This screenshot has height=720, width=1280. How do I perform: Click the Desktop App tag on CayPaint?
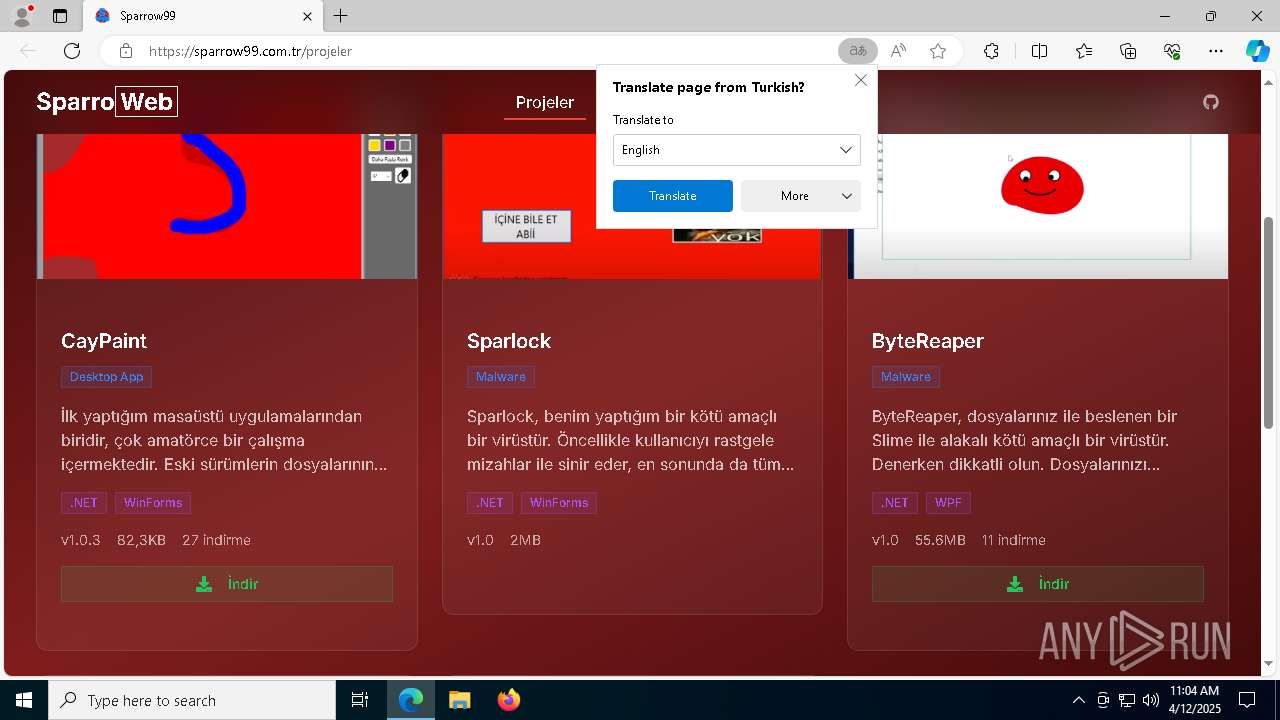click(107, 377)
